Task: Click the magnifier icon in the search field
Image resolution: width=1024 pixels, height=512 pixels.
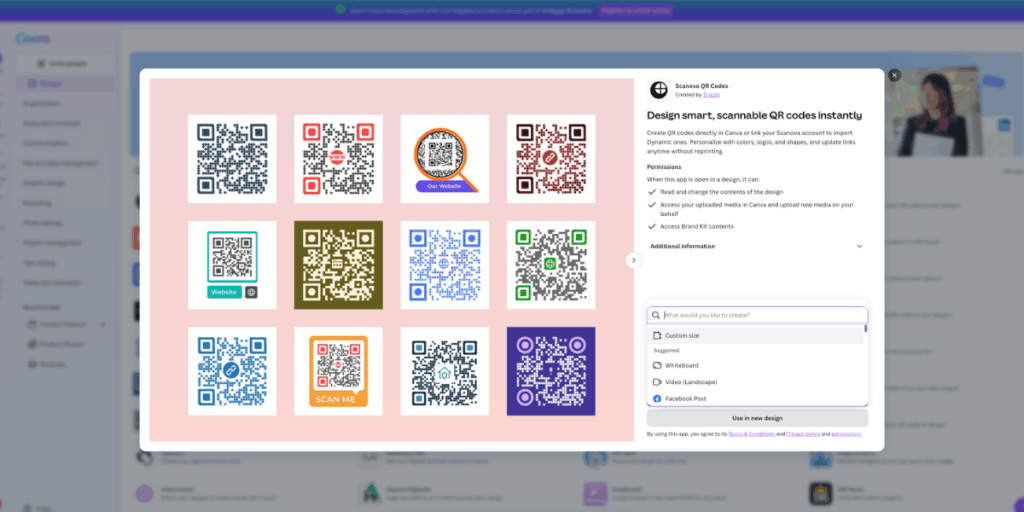Action: tap(656, 315)
